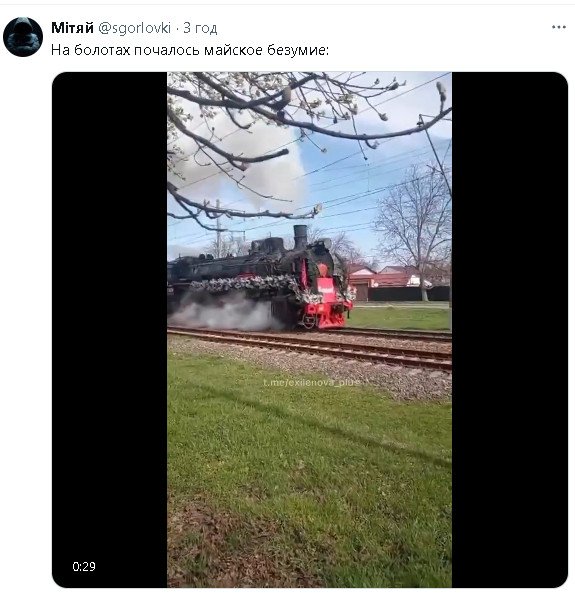Play the embedded steam train video
The height and width of the screenshot is (599, 575).
point(309,329)
